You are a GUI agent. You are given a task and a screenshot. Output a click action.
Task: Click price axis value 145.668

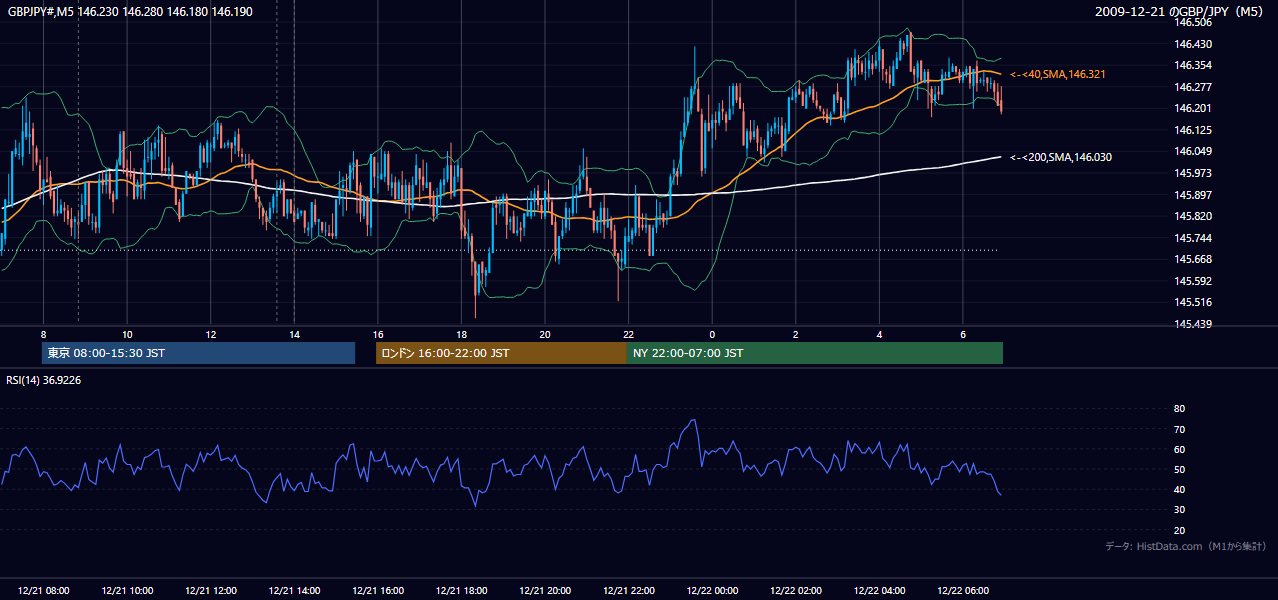(1193, 259)
